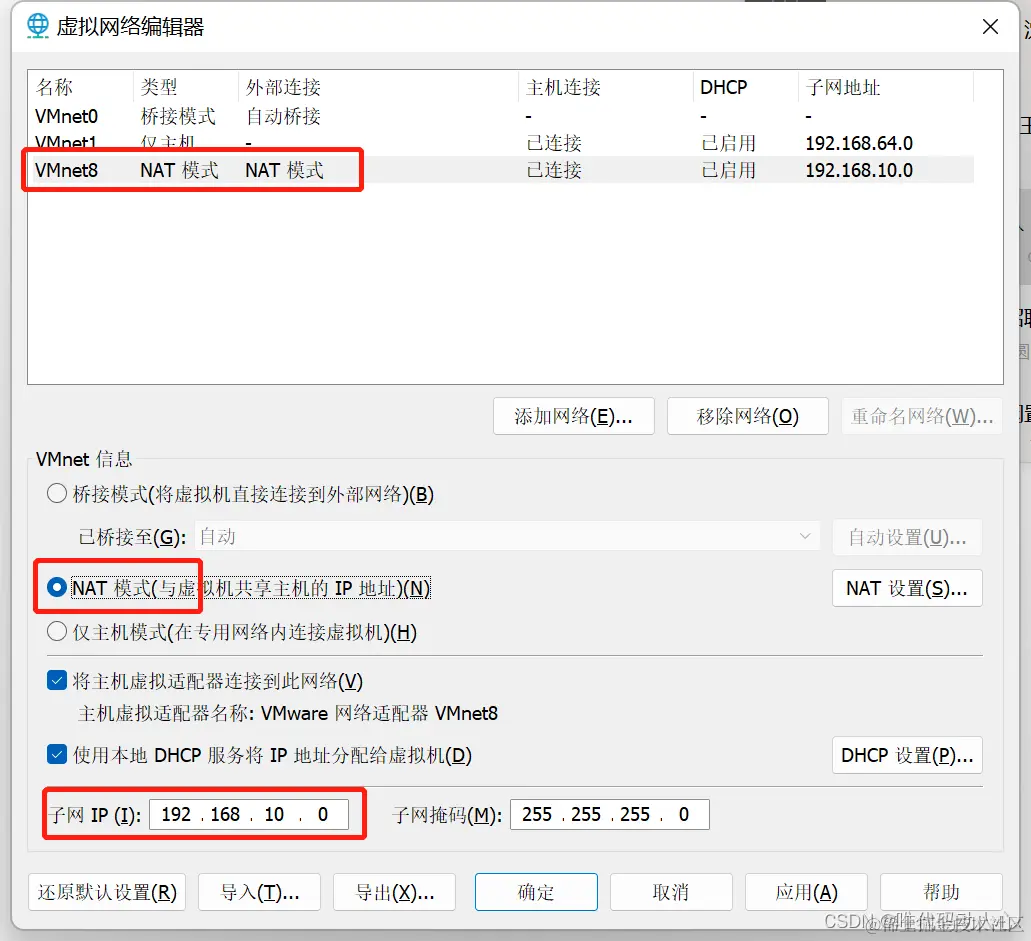Click the globe icon in the title bar
This screenshot has height=941, width=1031.
[37, 26]
